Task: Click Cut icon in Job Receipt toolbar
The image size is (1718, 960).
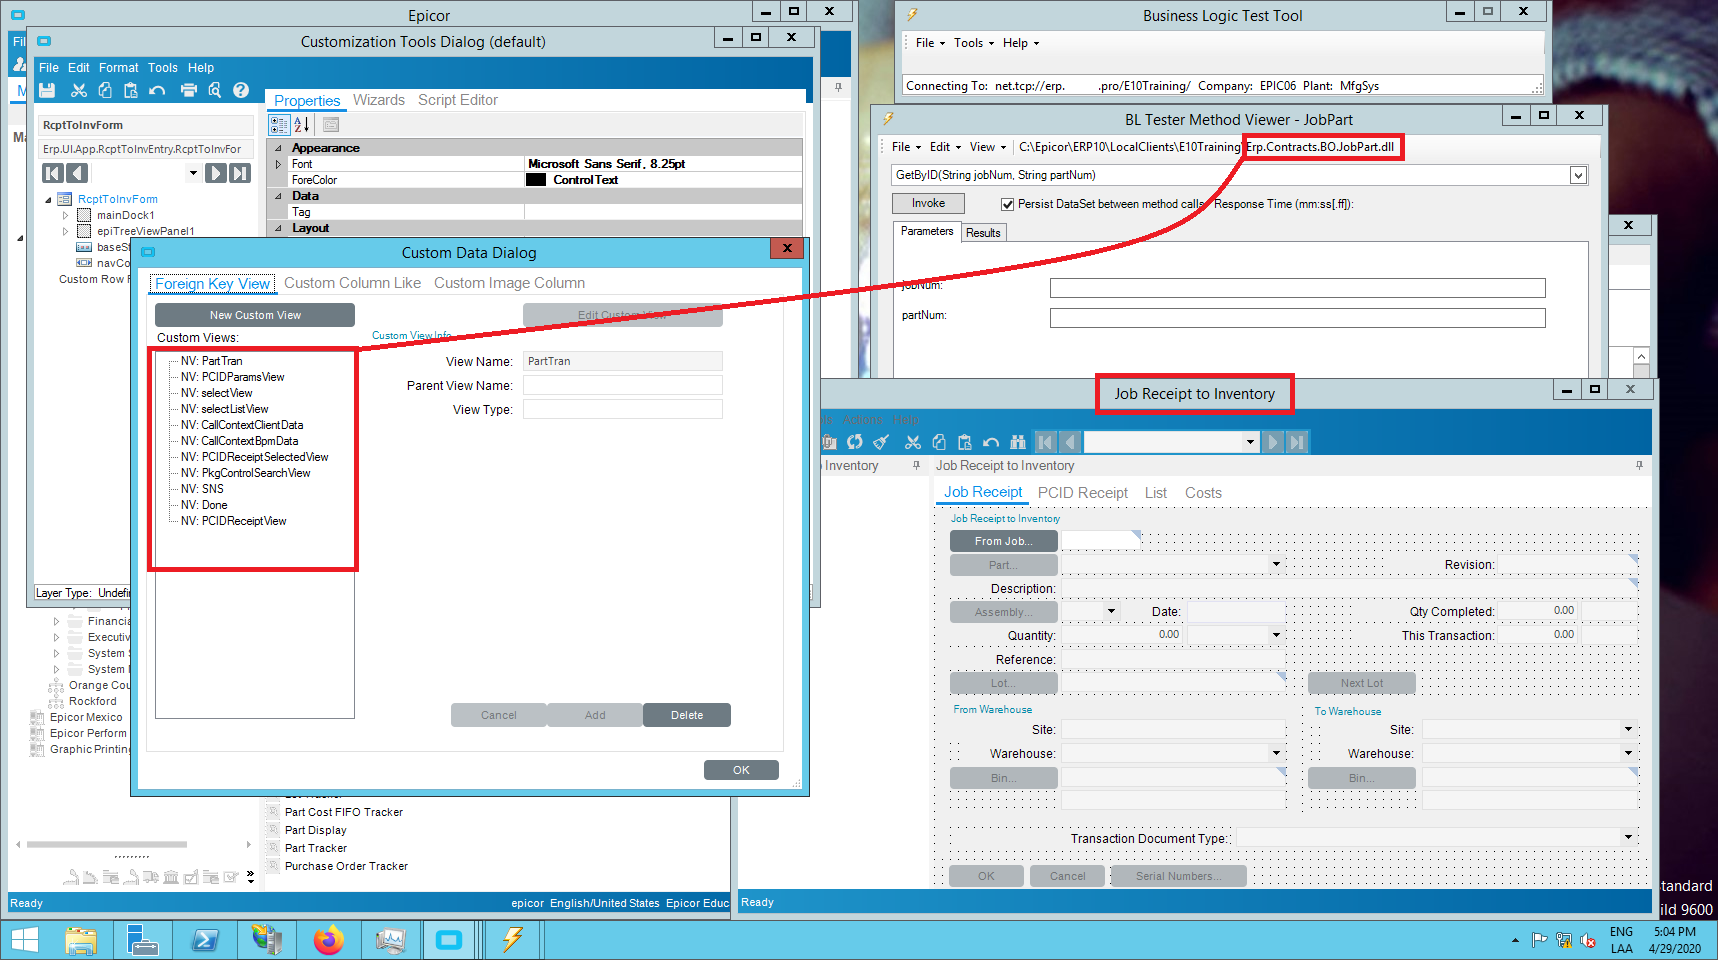Action: click(913, 442)
